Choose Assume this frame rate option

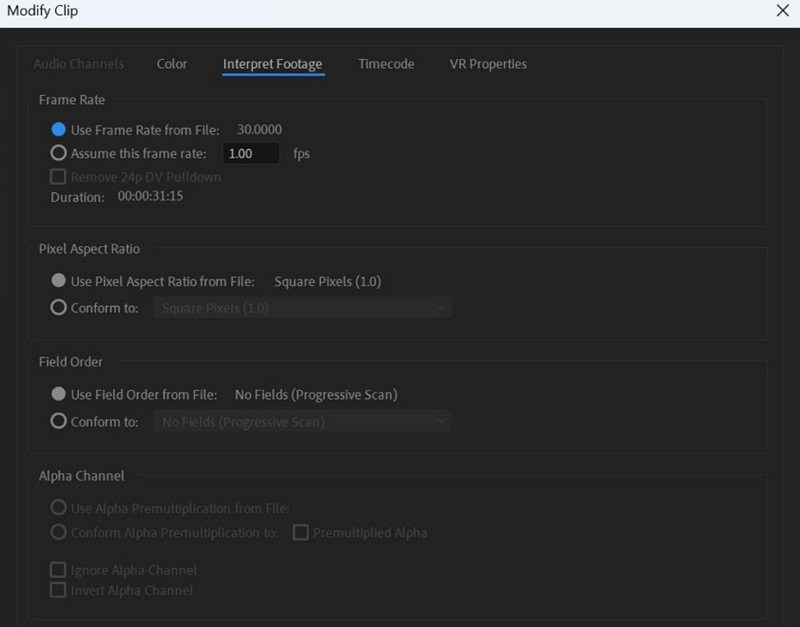coord(58,153)
